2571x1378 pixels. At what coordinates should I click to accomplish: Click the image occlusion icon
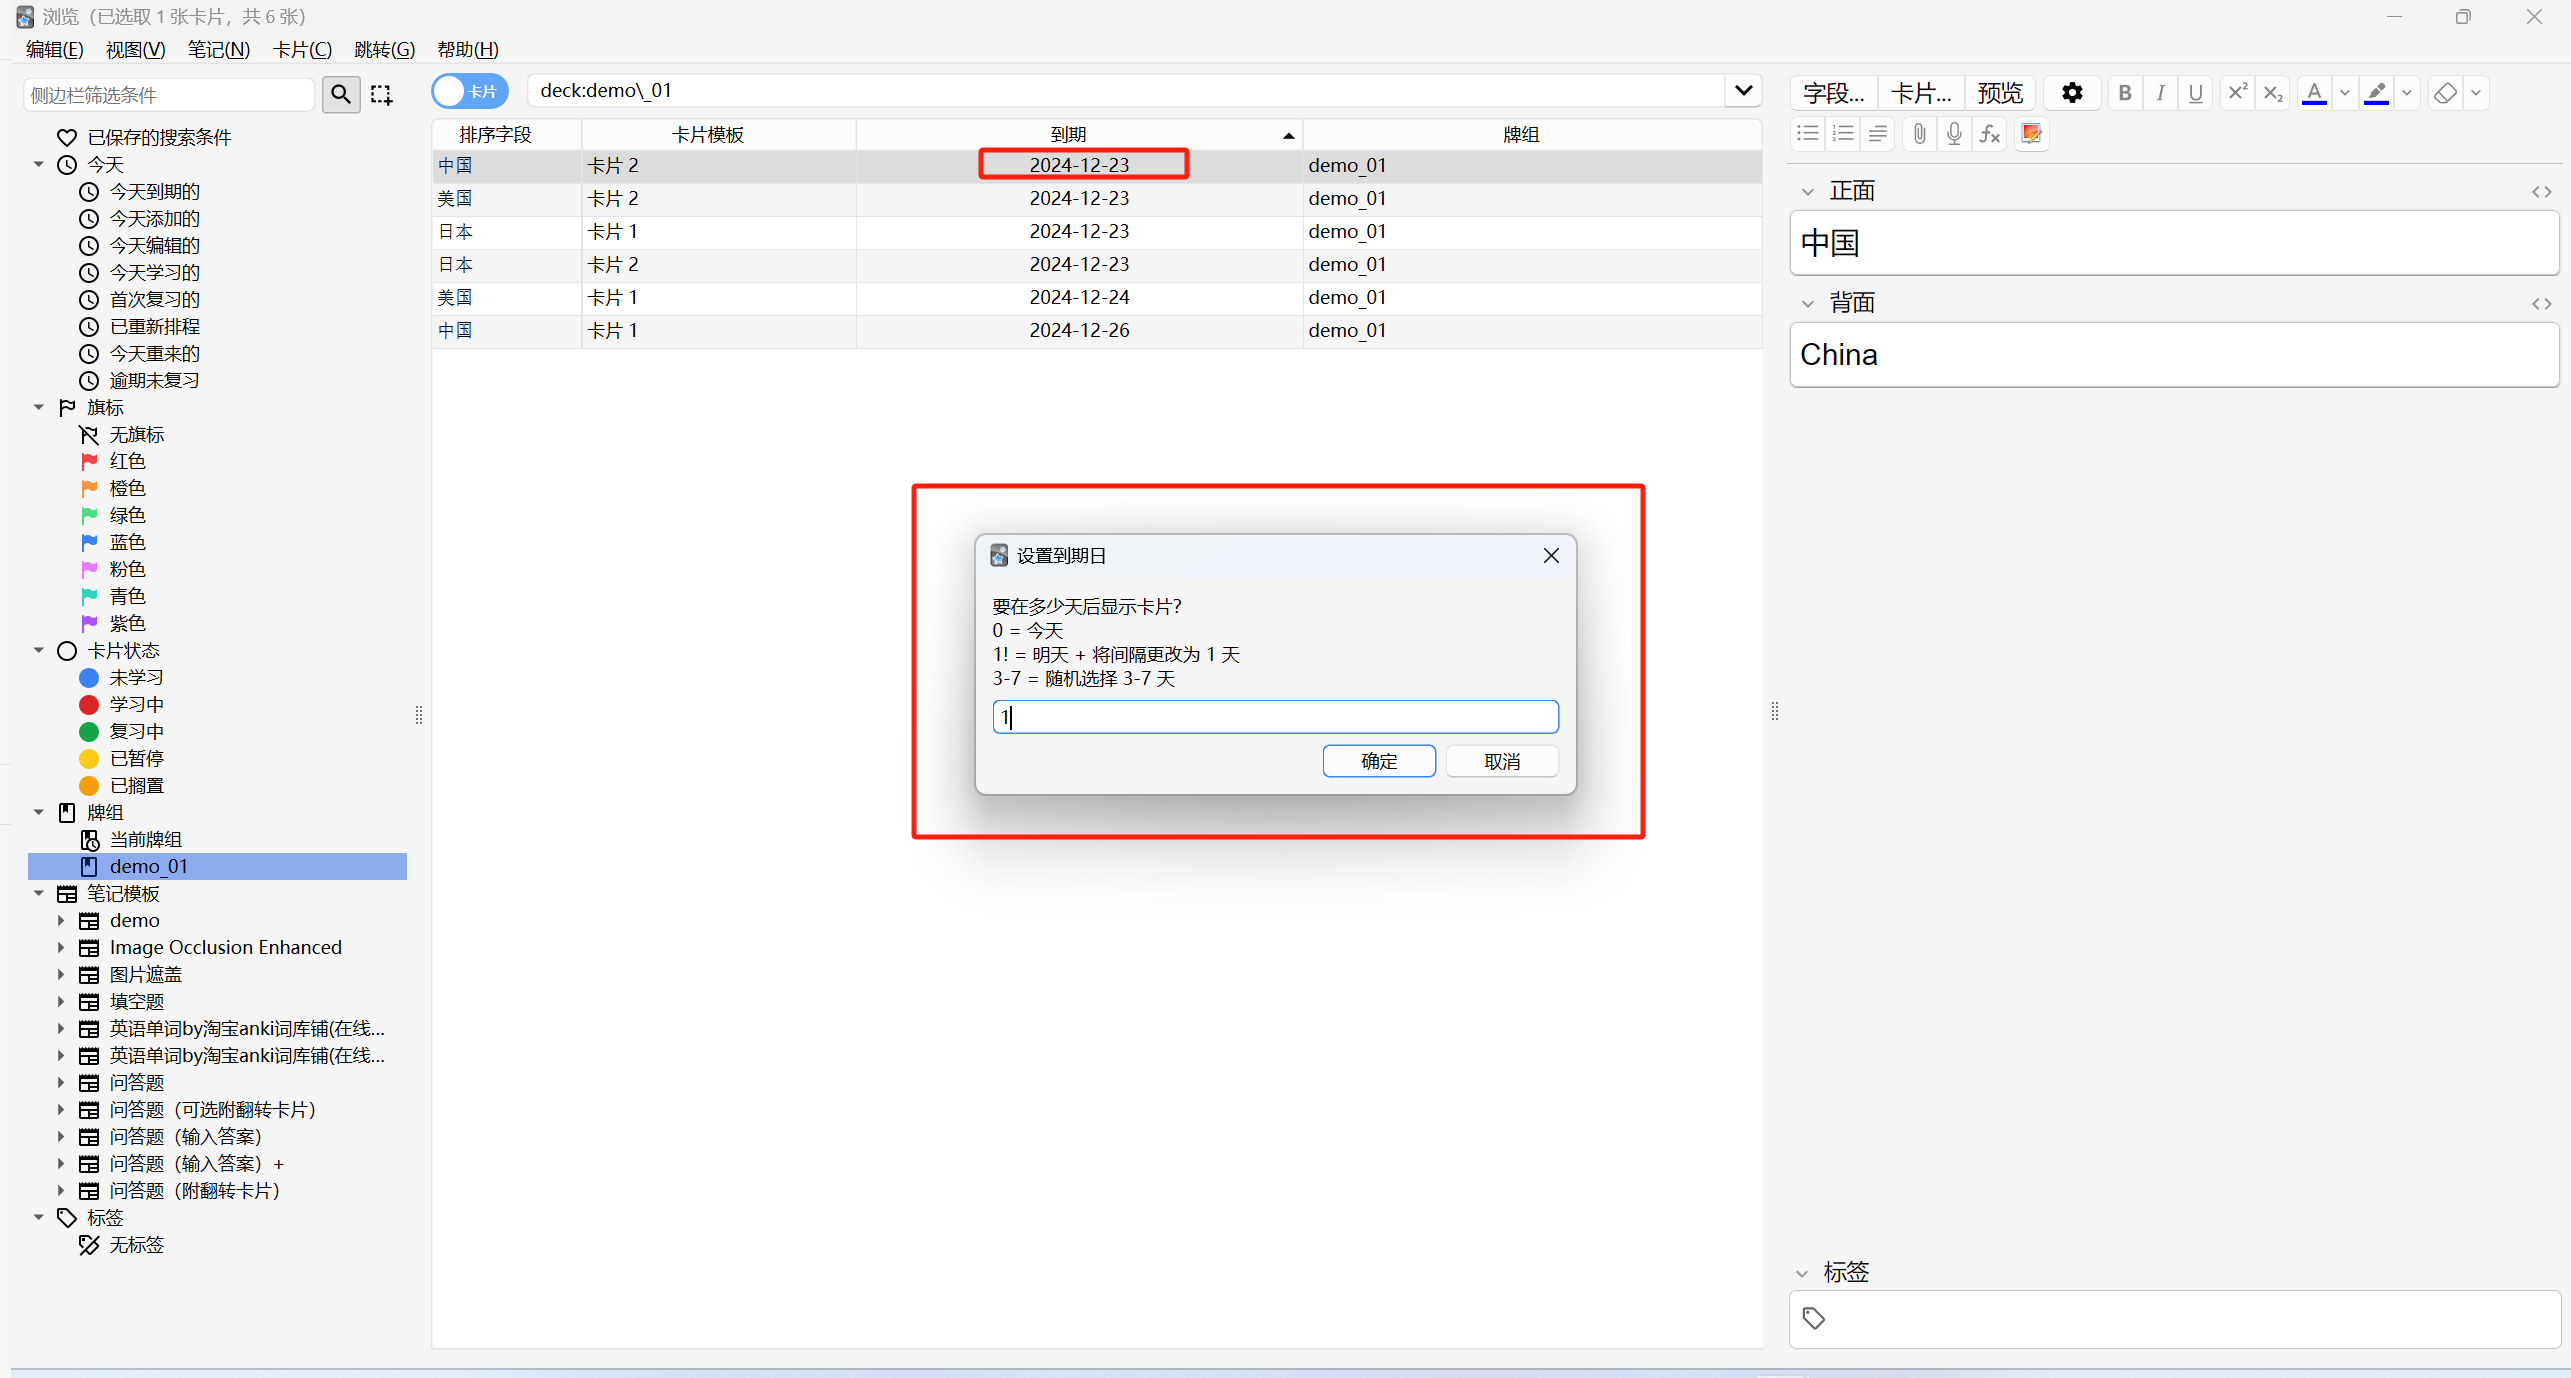point(2031,134)
